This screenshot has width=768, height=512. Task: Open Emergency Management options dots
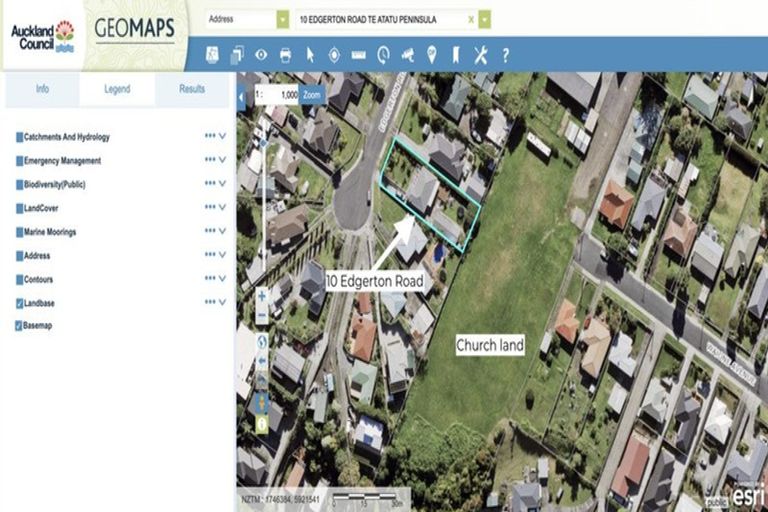pos(210,159)
